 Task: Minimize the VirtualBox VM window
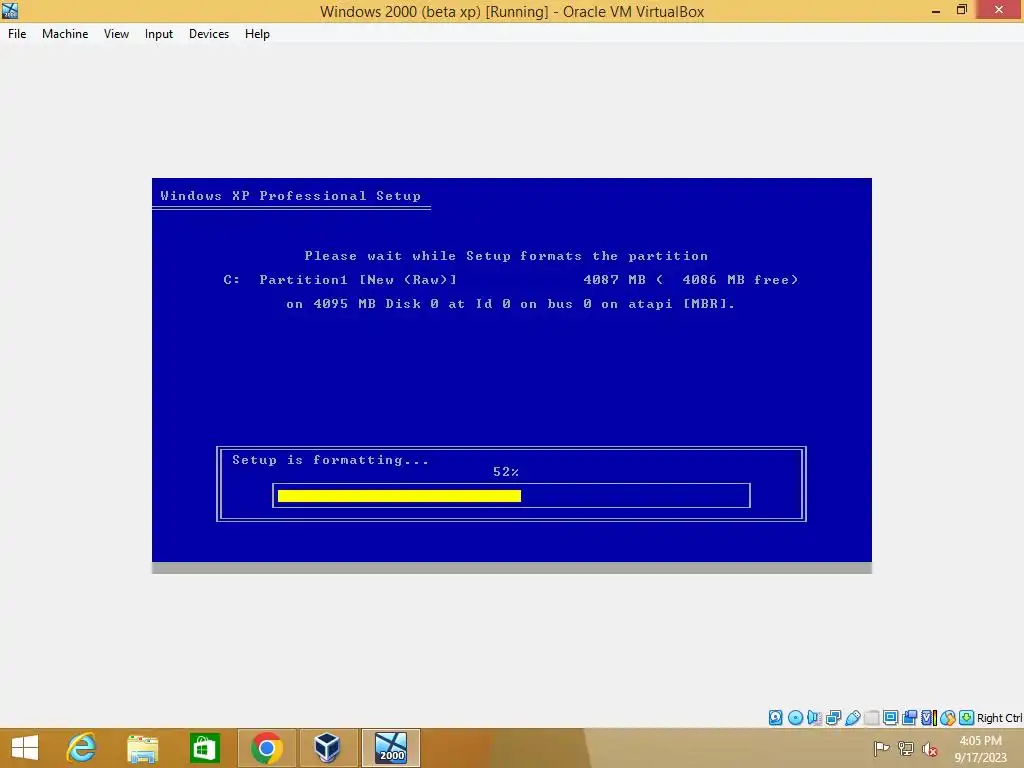(935, 10)
